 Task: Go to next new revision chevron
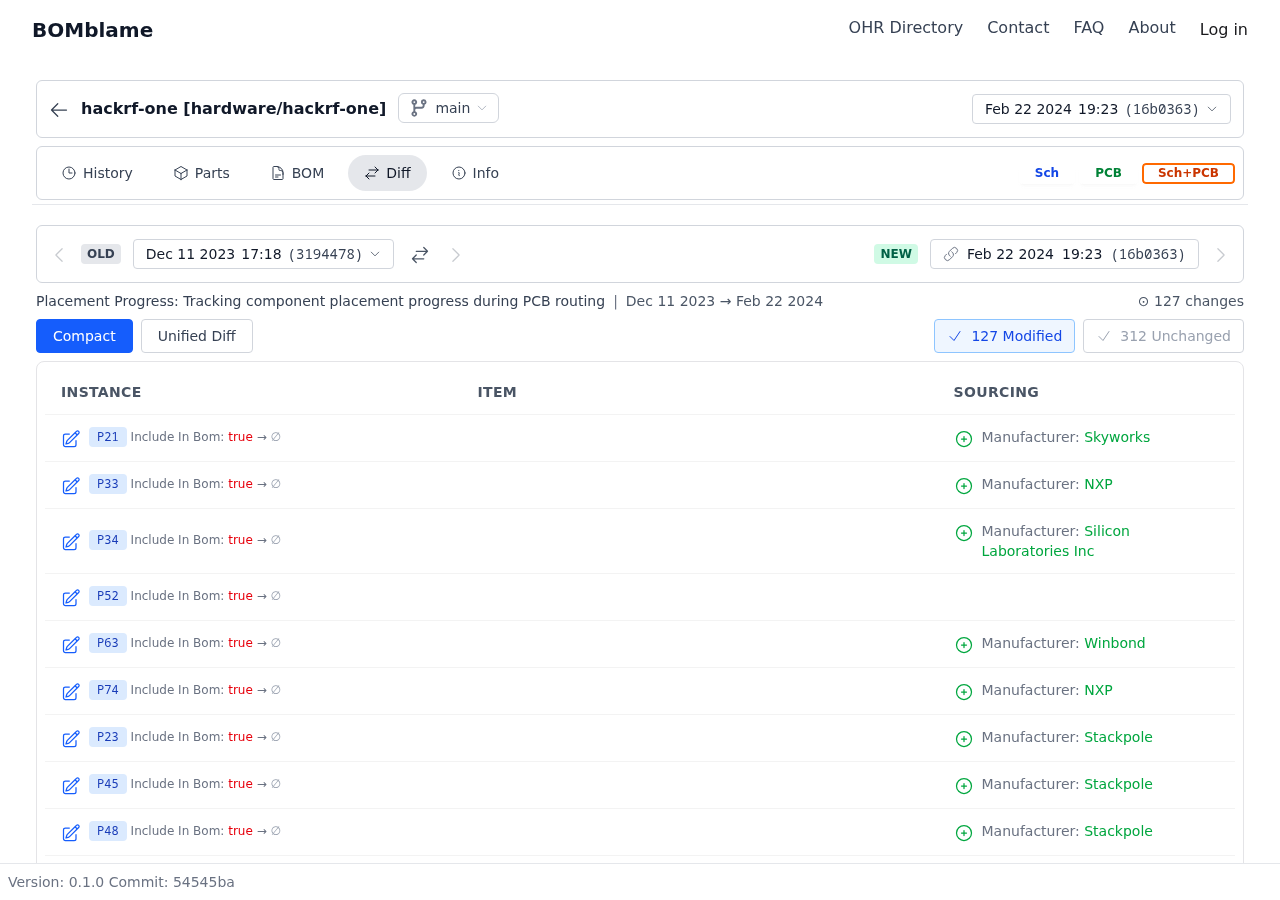1220,255
